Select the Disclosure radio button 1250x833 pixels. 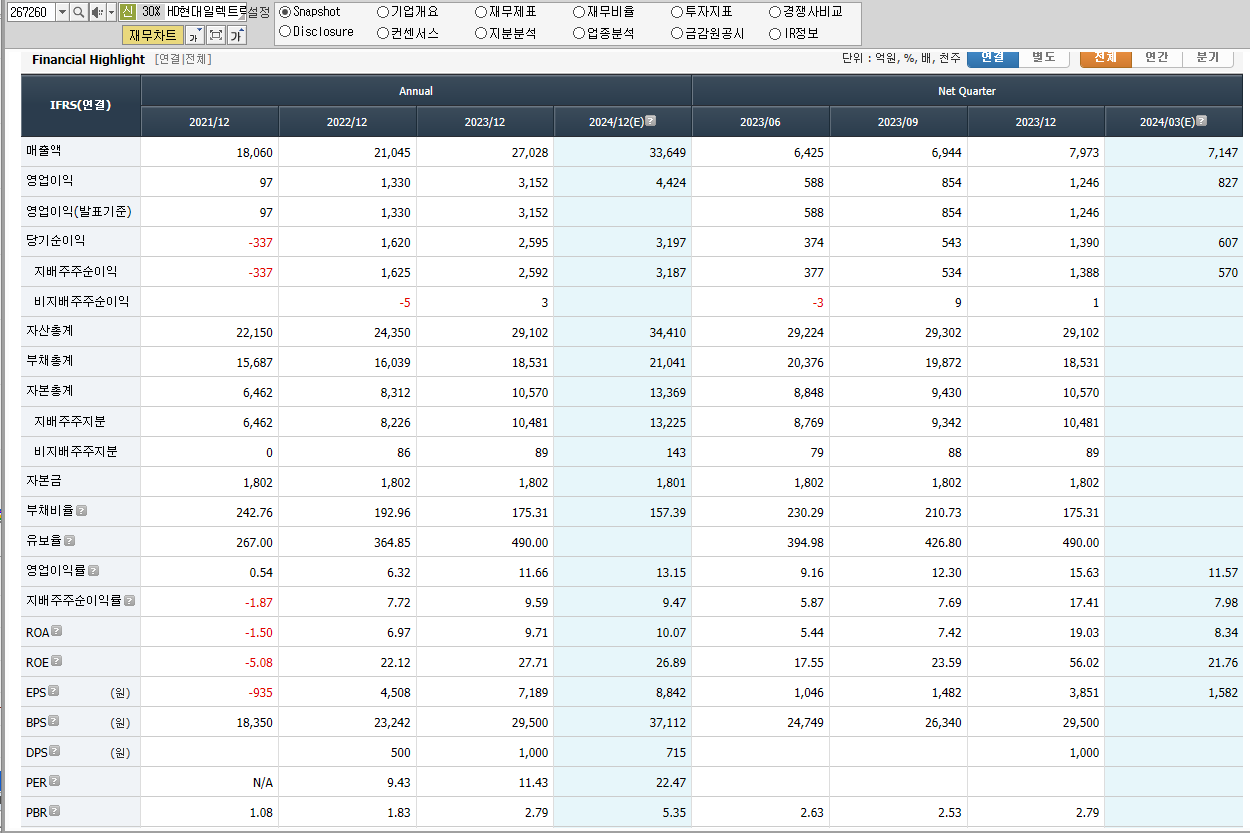click(x=285, y=32)
